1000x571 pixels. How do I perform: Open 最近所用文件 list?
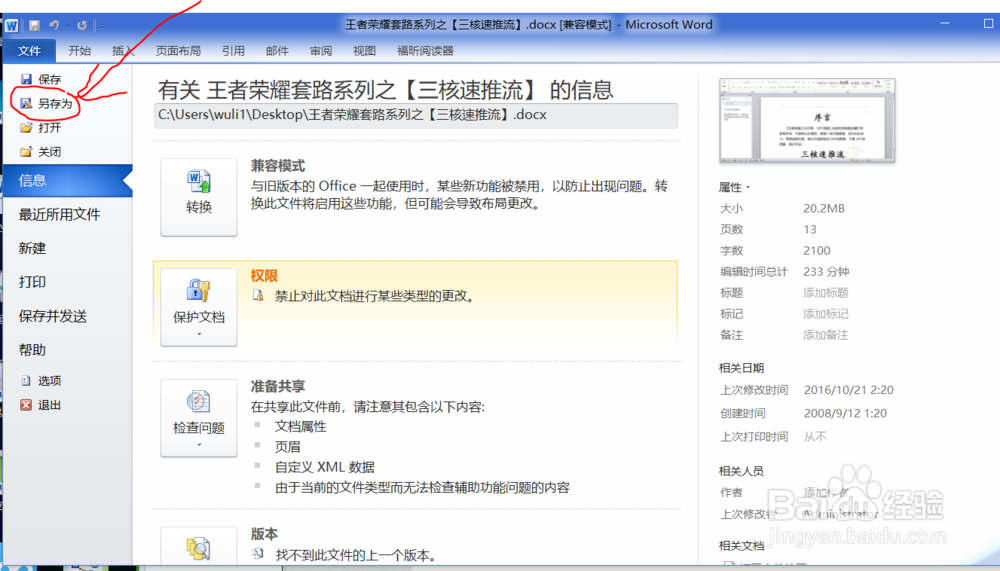click(x=59, y=214)
